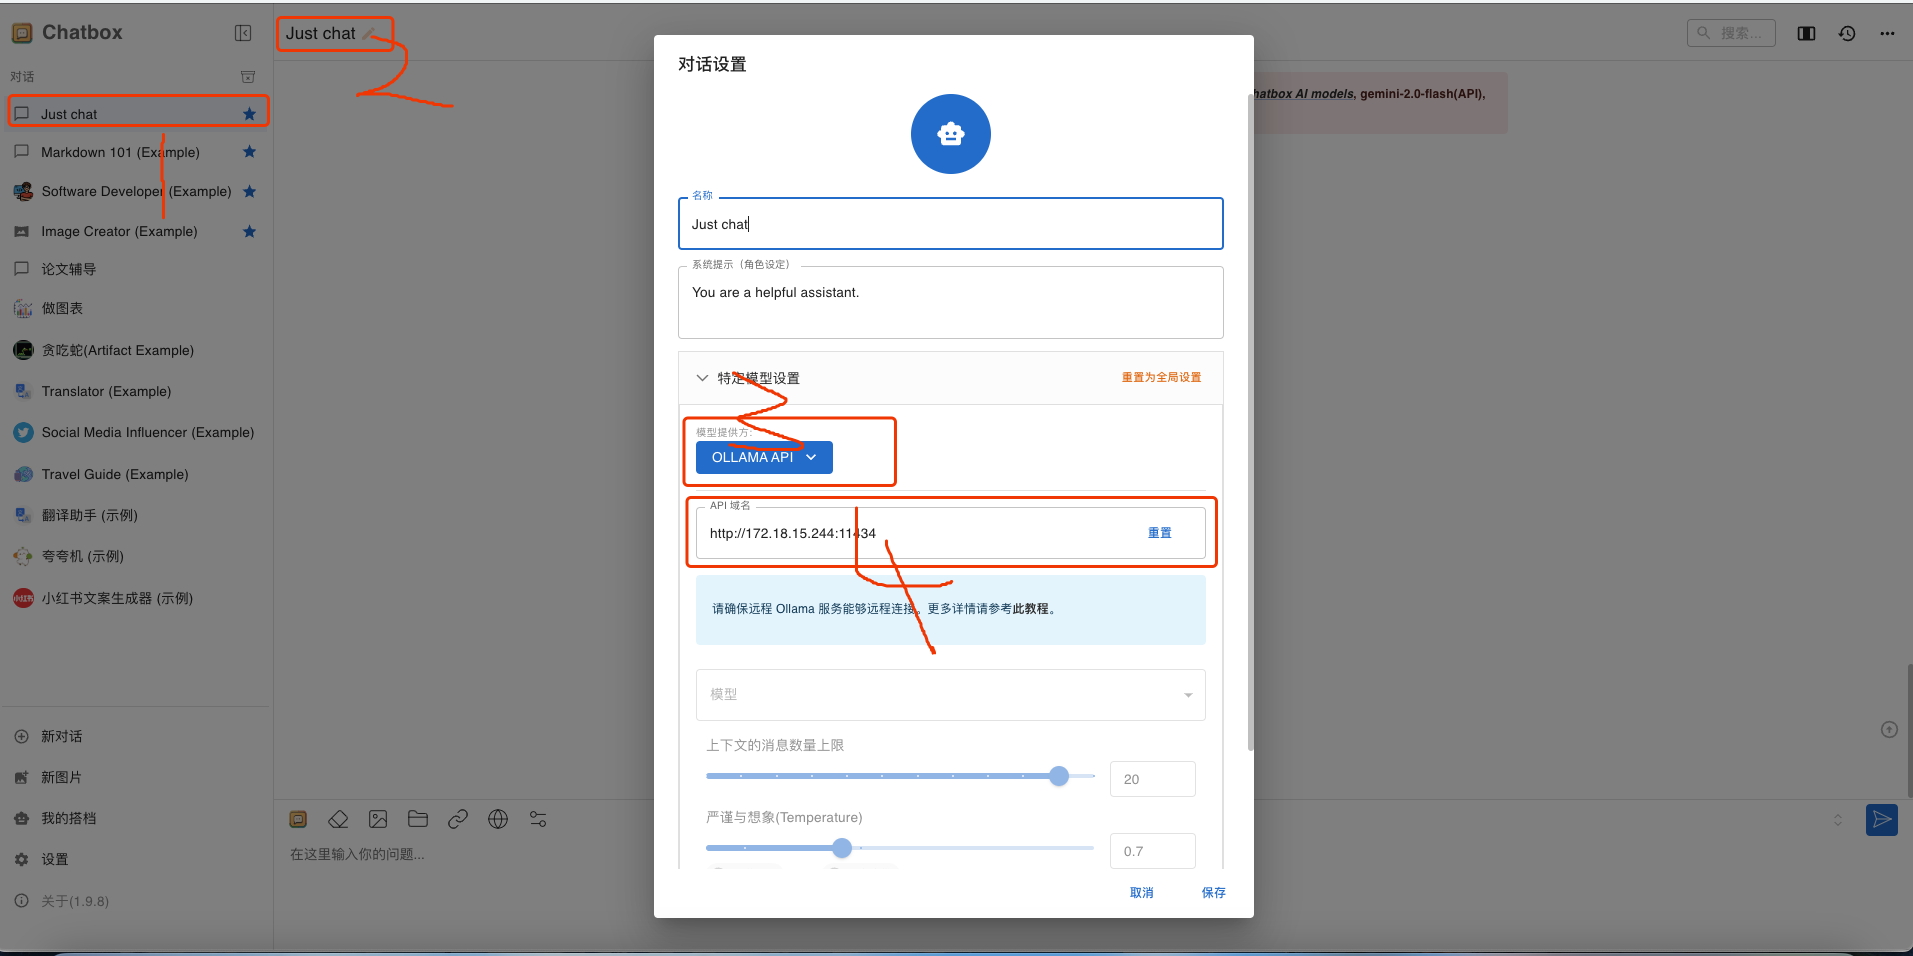Click the scroll-to-top circle arrow icon
This screenshot has height=956, width=1913.
[x=1889, y=730]
